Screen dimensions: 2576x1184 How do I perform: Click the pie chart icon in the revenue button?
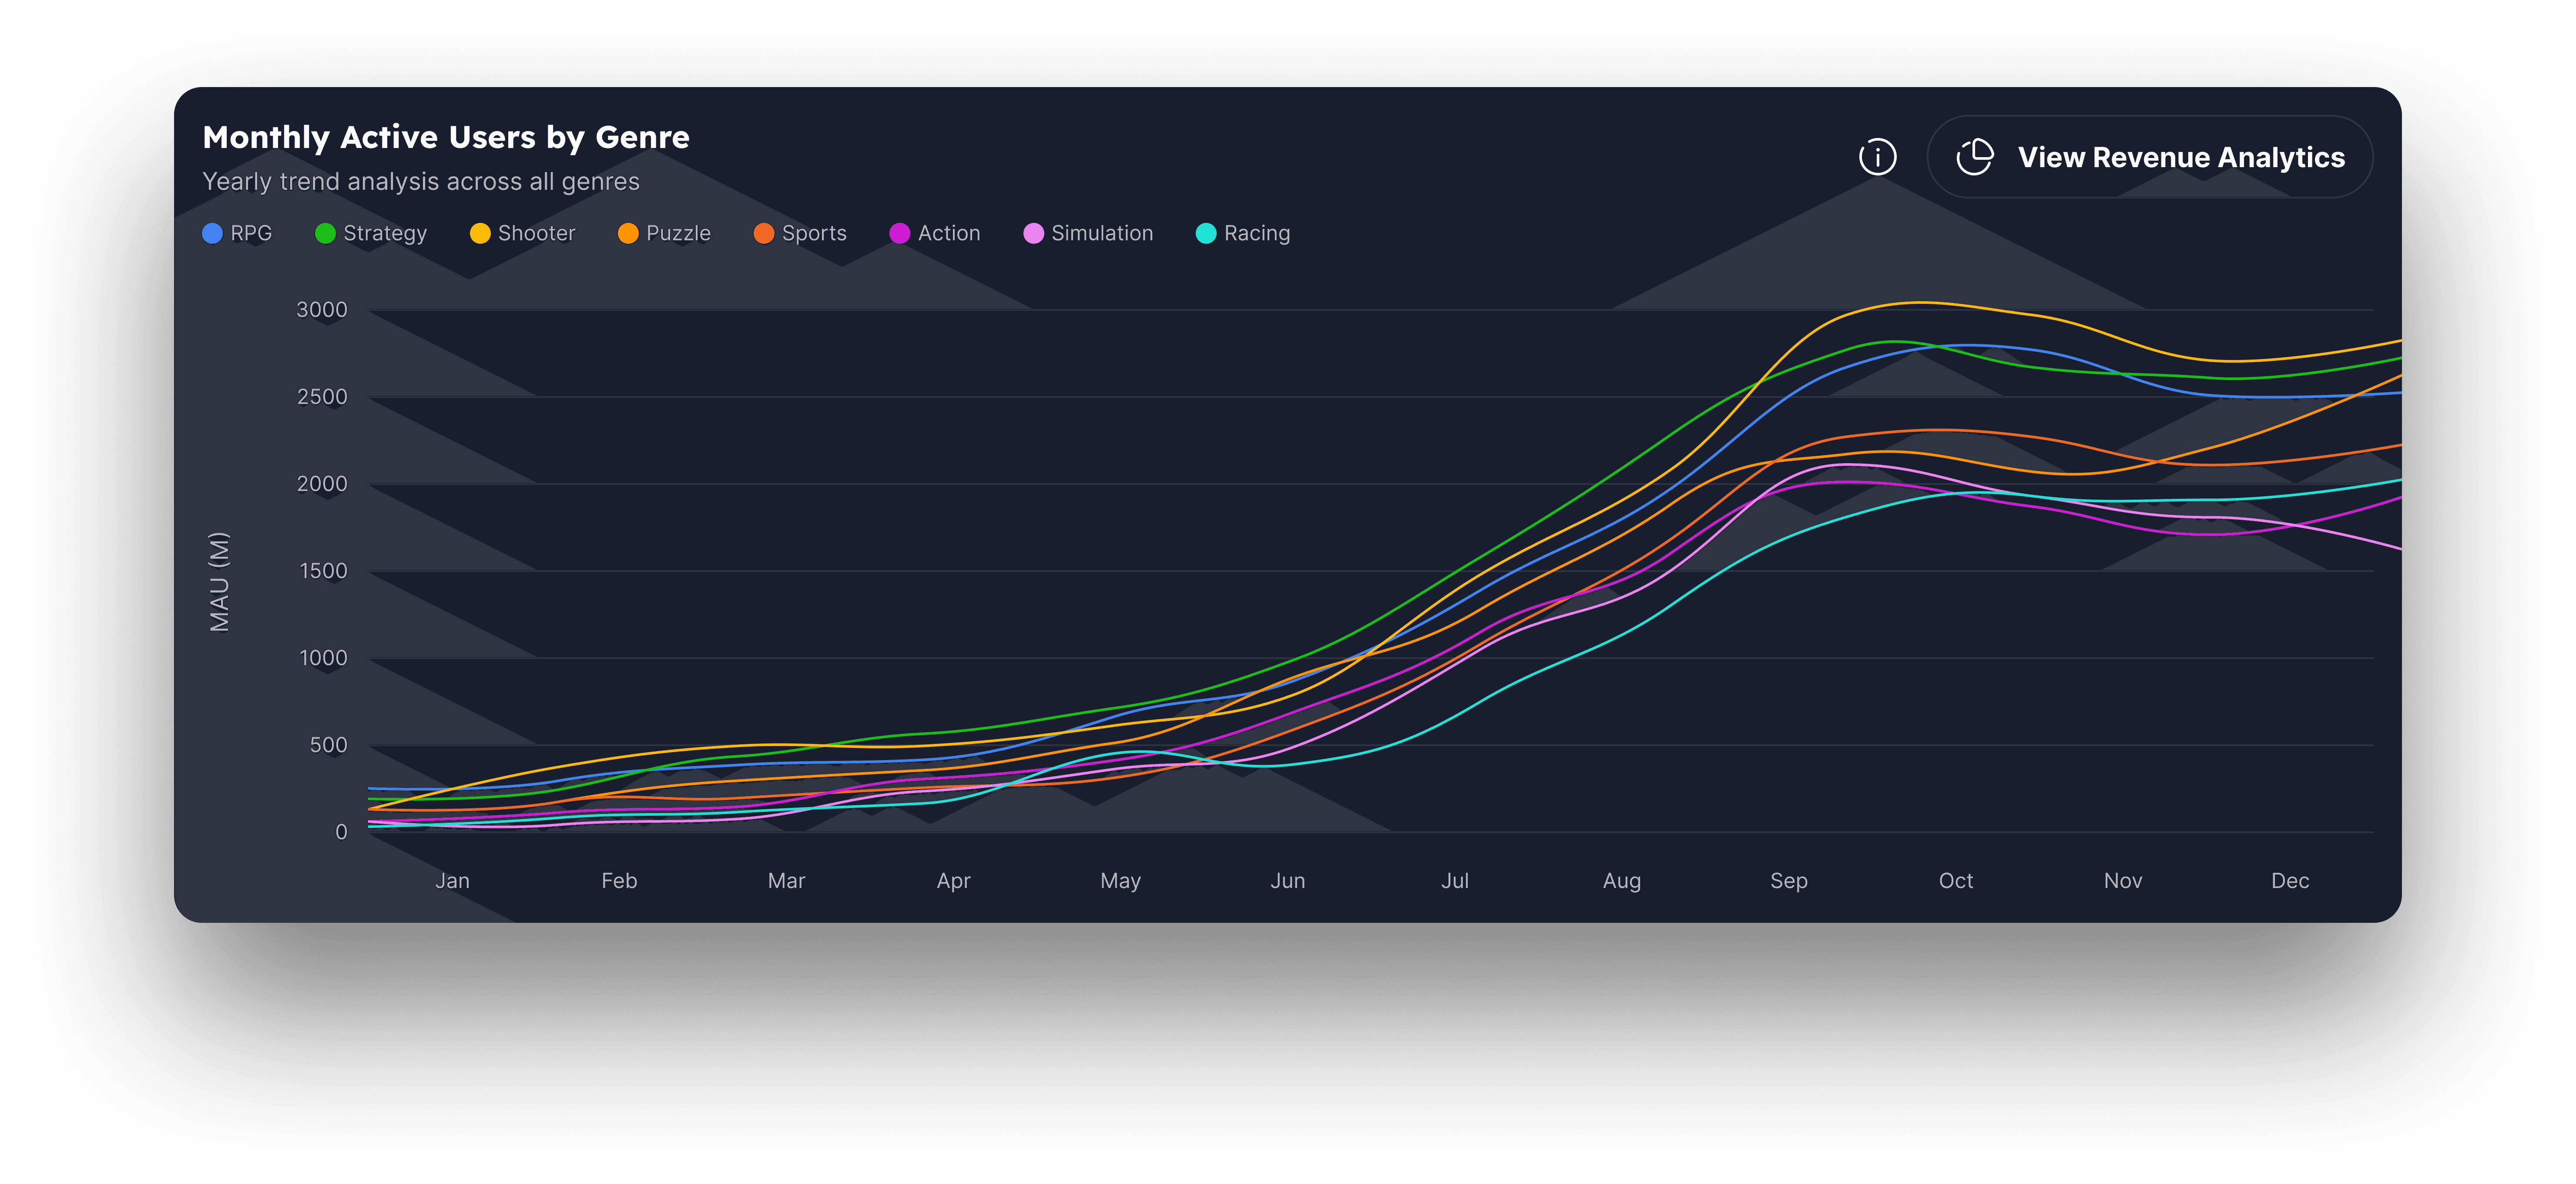(x=1974, y=157)
